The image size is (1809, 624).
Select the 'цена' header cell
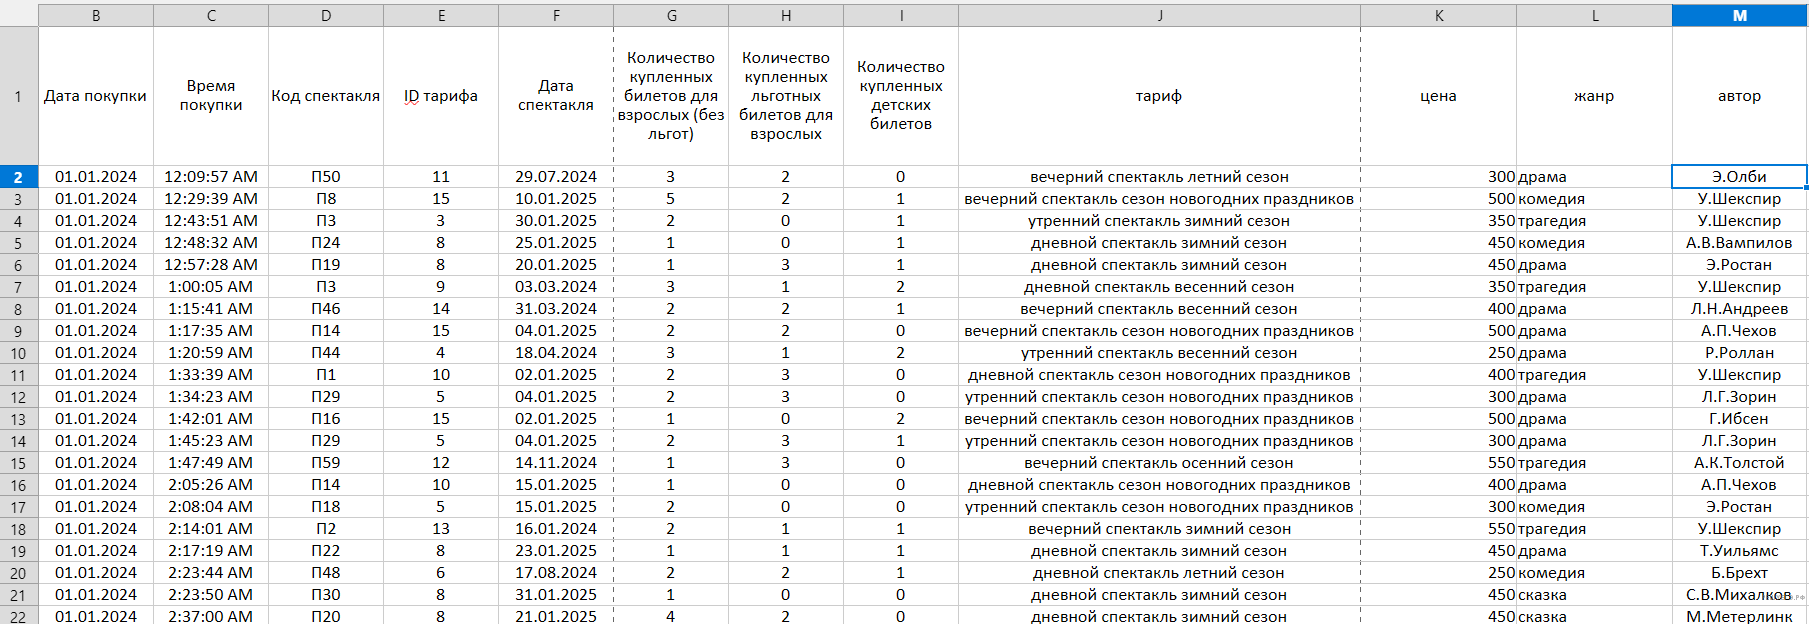(1438, 96)
